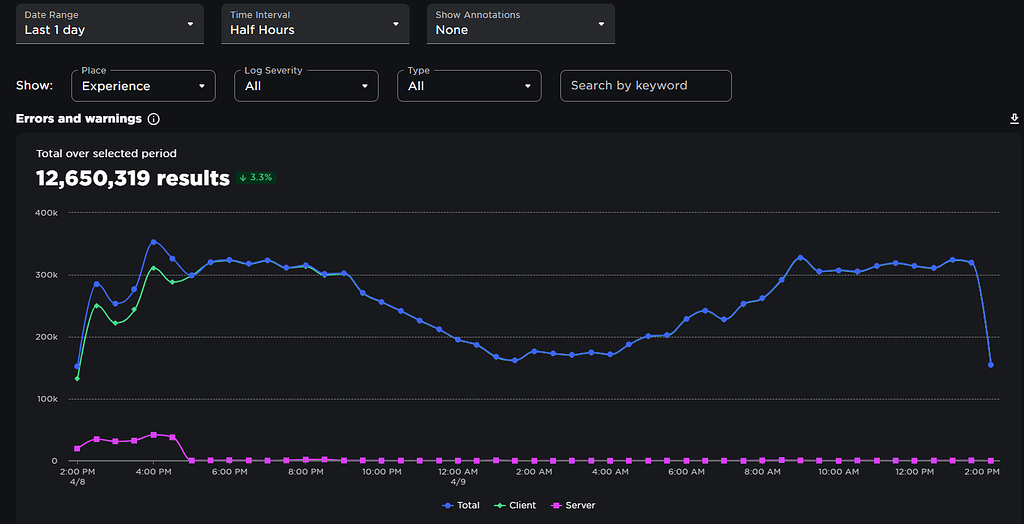The image size is (1024, 524).
Task: Select the final Total point at chart's right end
Action: click(x=991, y=365)
